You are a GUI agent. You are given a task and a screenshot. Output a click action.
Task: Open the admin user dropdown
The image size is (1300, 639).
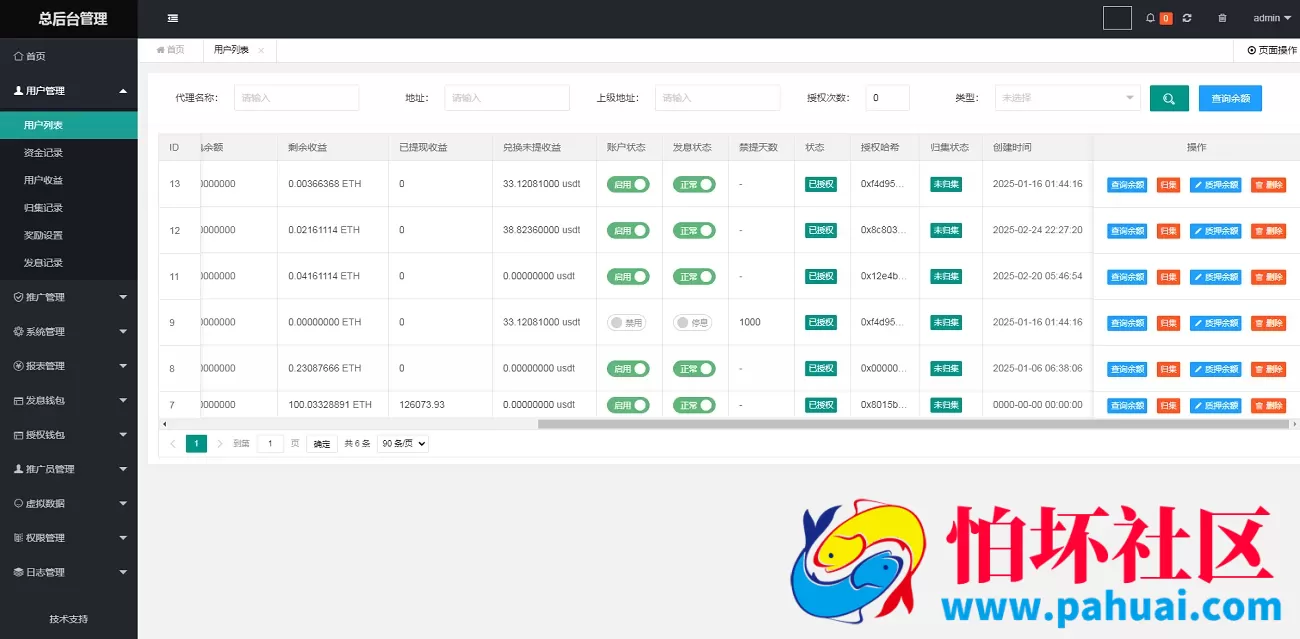1272,18
